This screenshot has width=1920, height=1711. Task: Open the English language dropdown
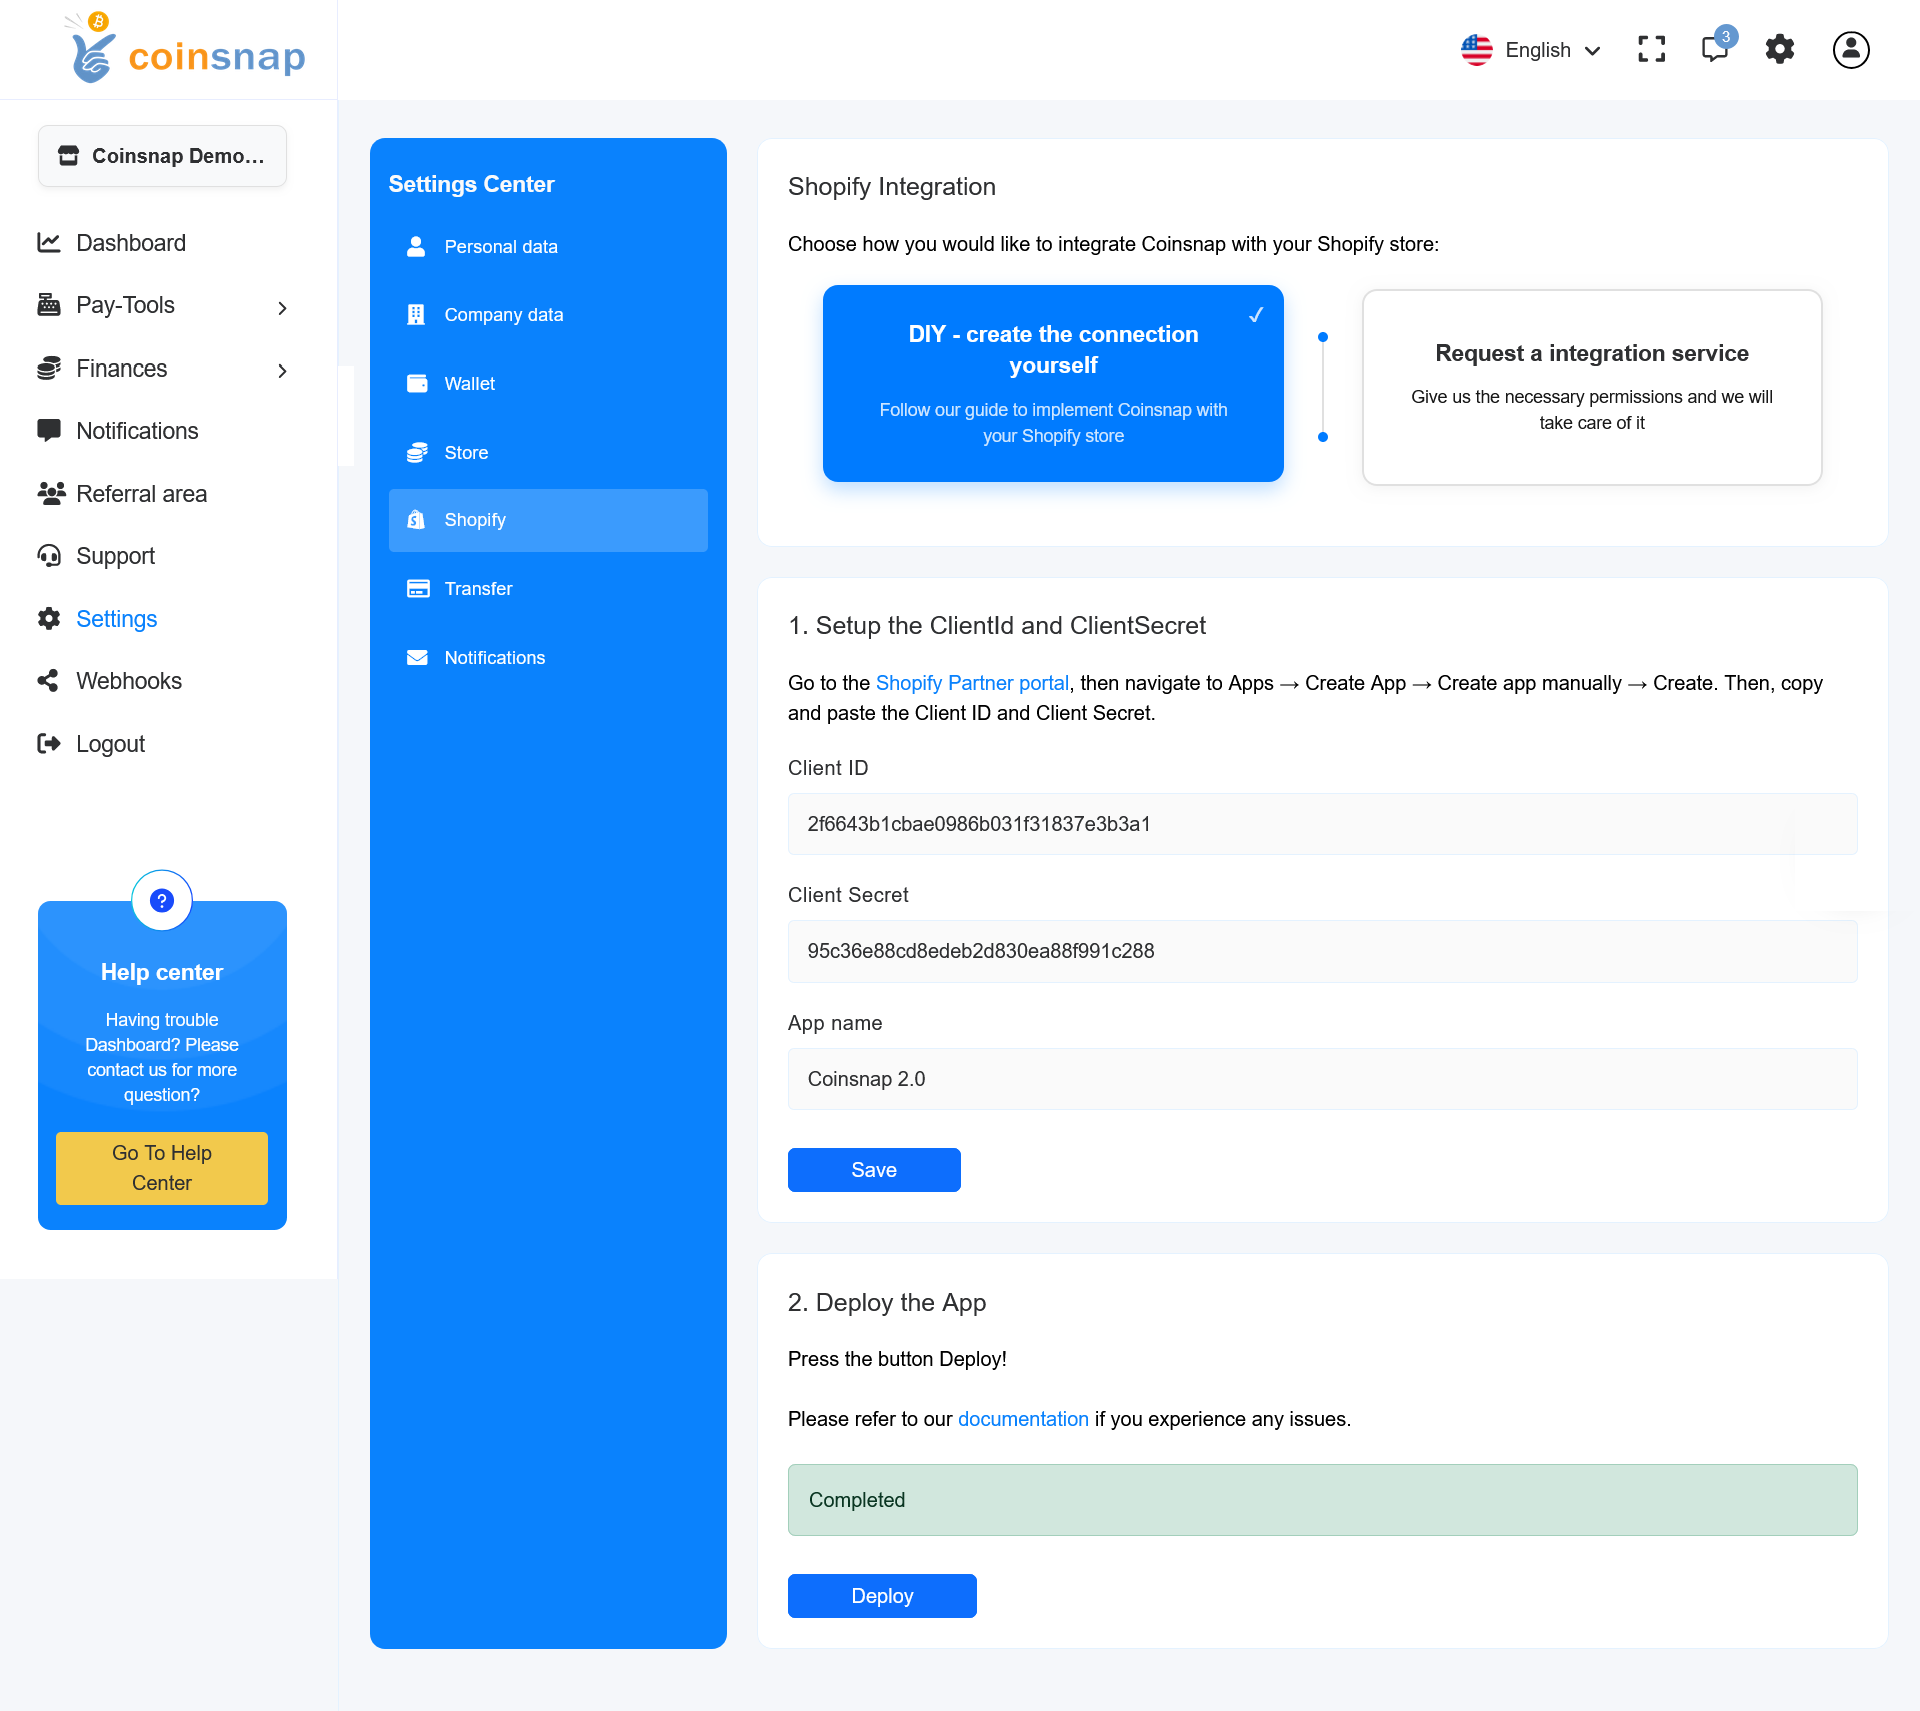tap(1532, 50)
